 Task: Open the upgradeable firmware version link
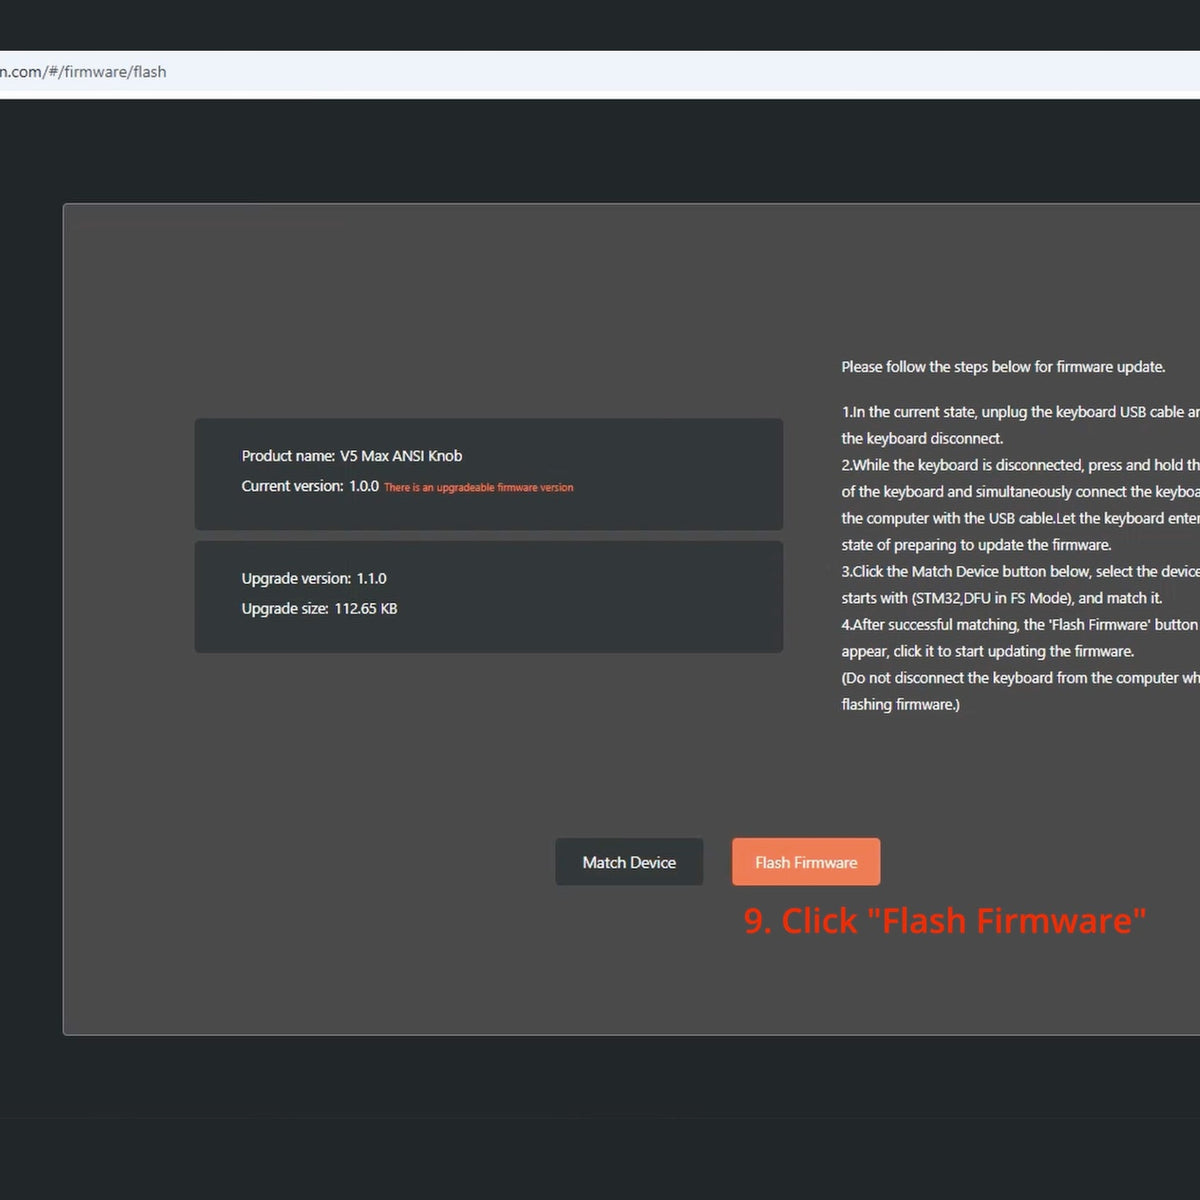478,487
